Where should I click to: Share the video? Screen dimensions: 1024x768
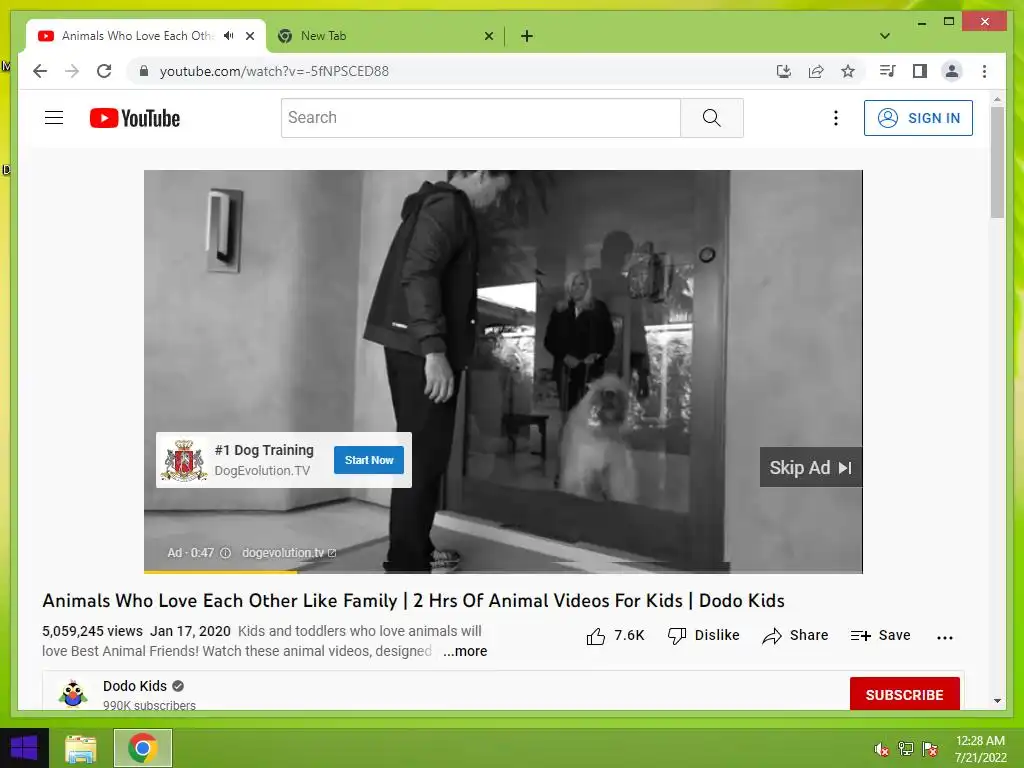[x=795, y=635]
